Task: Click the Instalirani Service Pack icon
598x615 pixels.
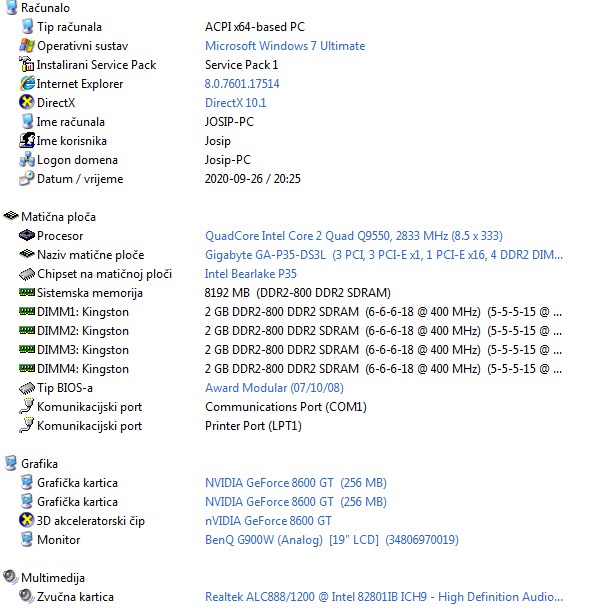Action: [x=27, y=64]
